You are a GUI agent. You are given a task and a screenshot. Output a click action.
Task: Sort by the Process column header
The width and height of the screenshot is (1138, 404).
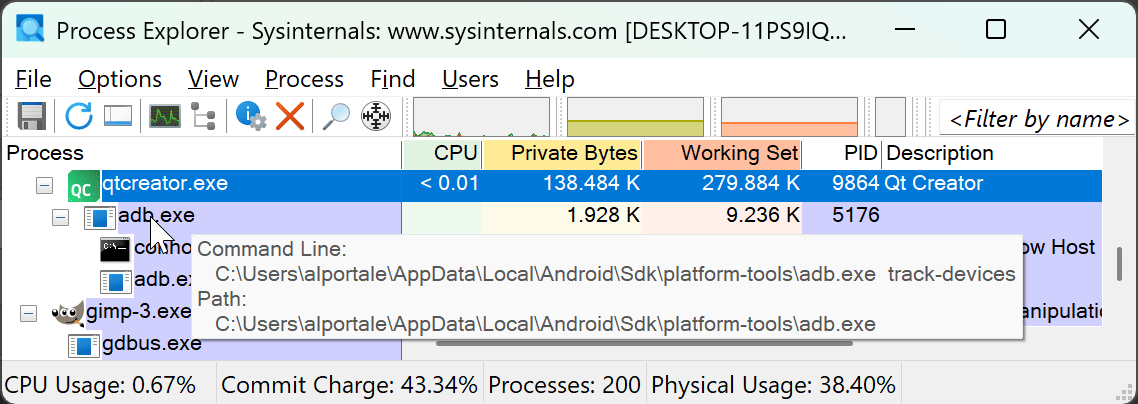point(202,154)
